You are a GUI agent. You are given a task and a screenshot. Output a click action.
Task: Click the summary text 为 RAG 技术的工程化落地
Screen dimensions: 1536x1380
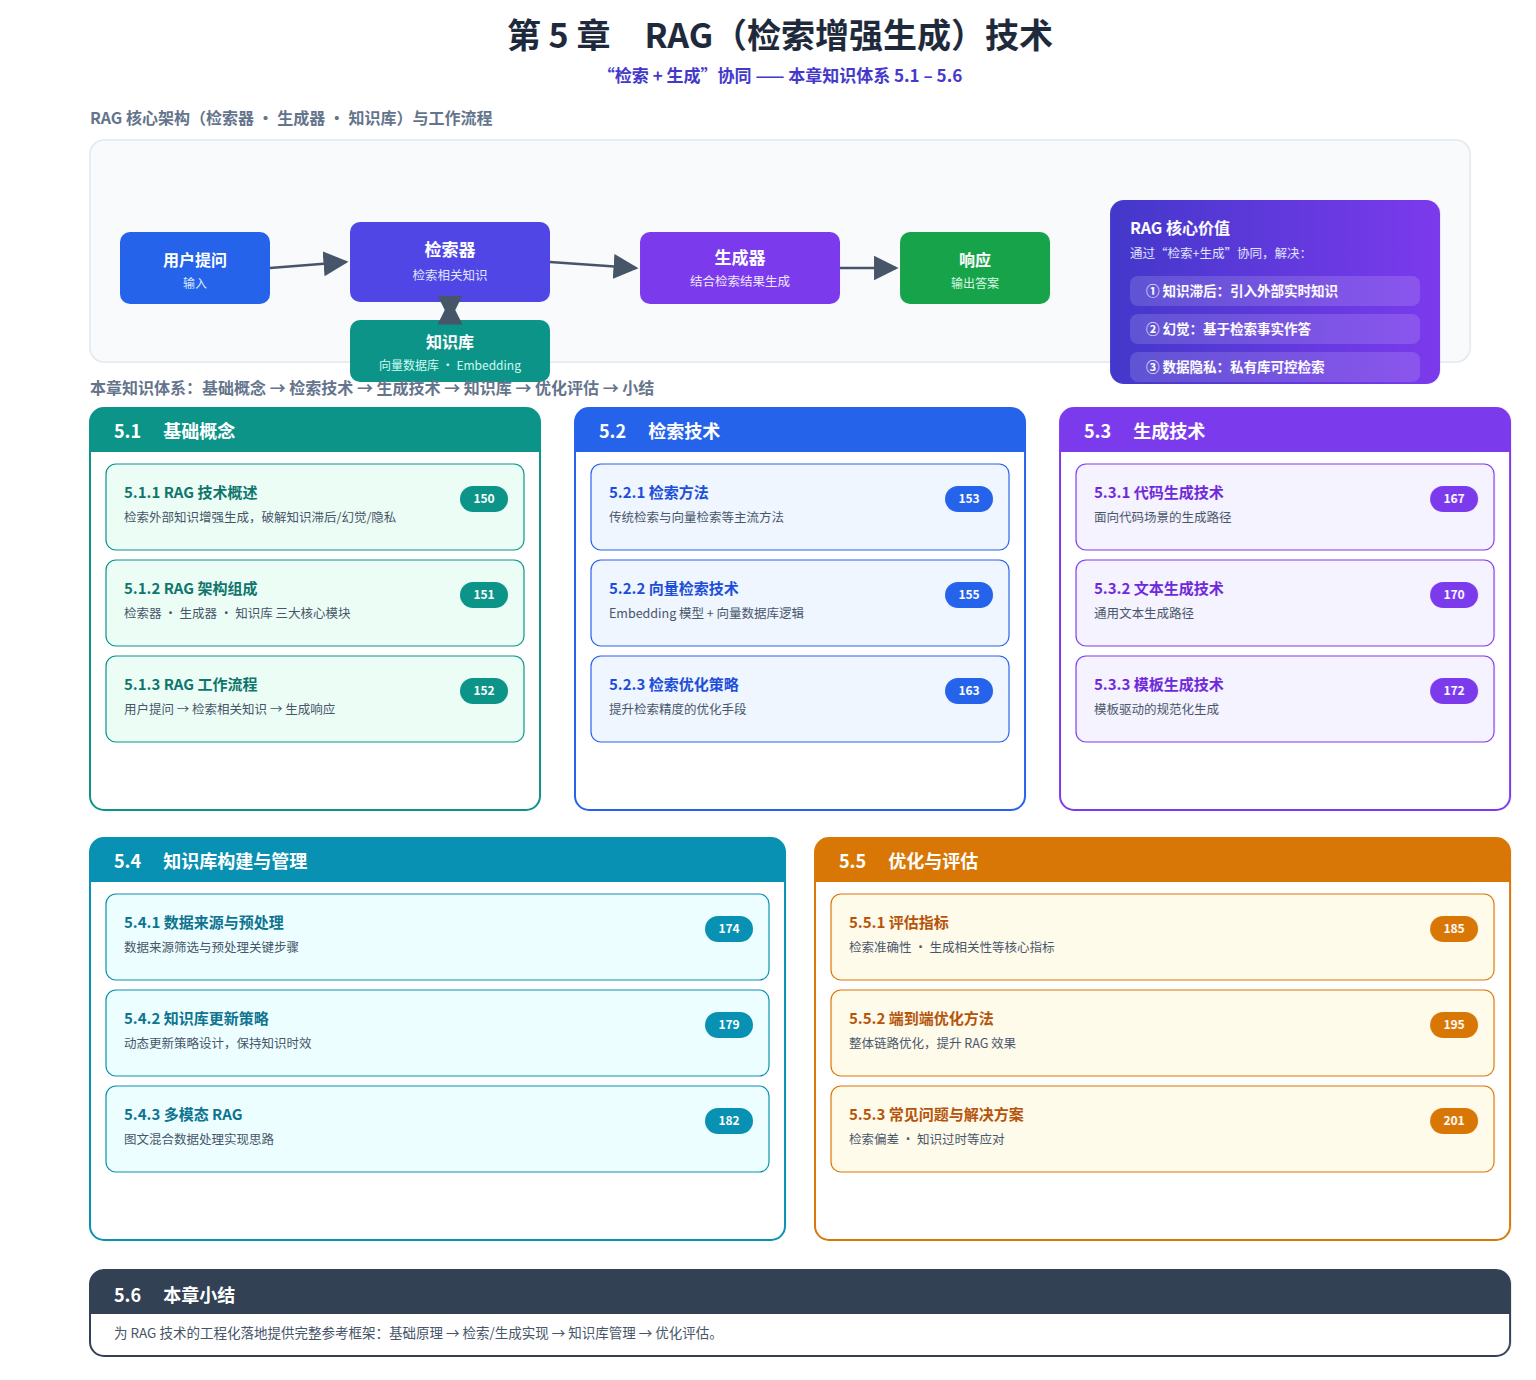coord(417,1333)
